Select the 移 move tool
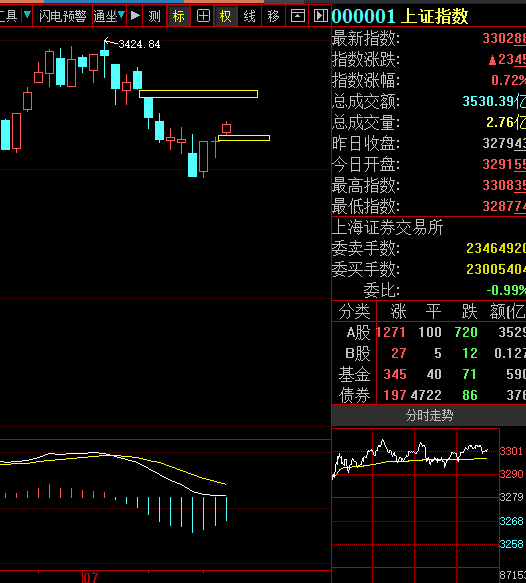Screen dimensions: 526x583 (273, 16)
